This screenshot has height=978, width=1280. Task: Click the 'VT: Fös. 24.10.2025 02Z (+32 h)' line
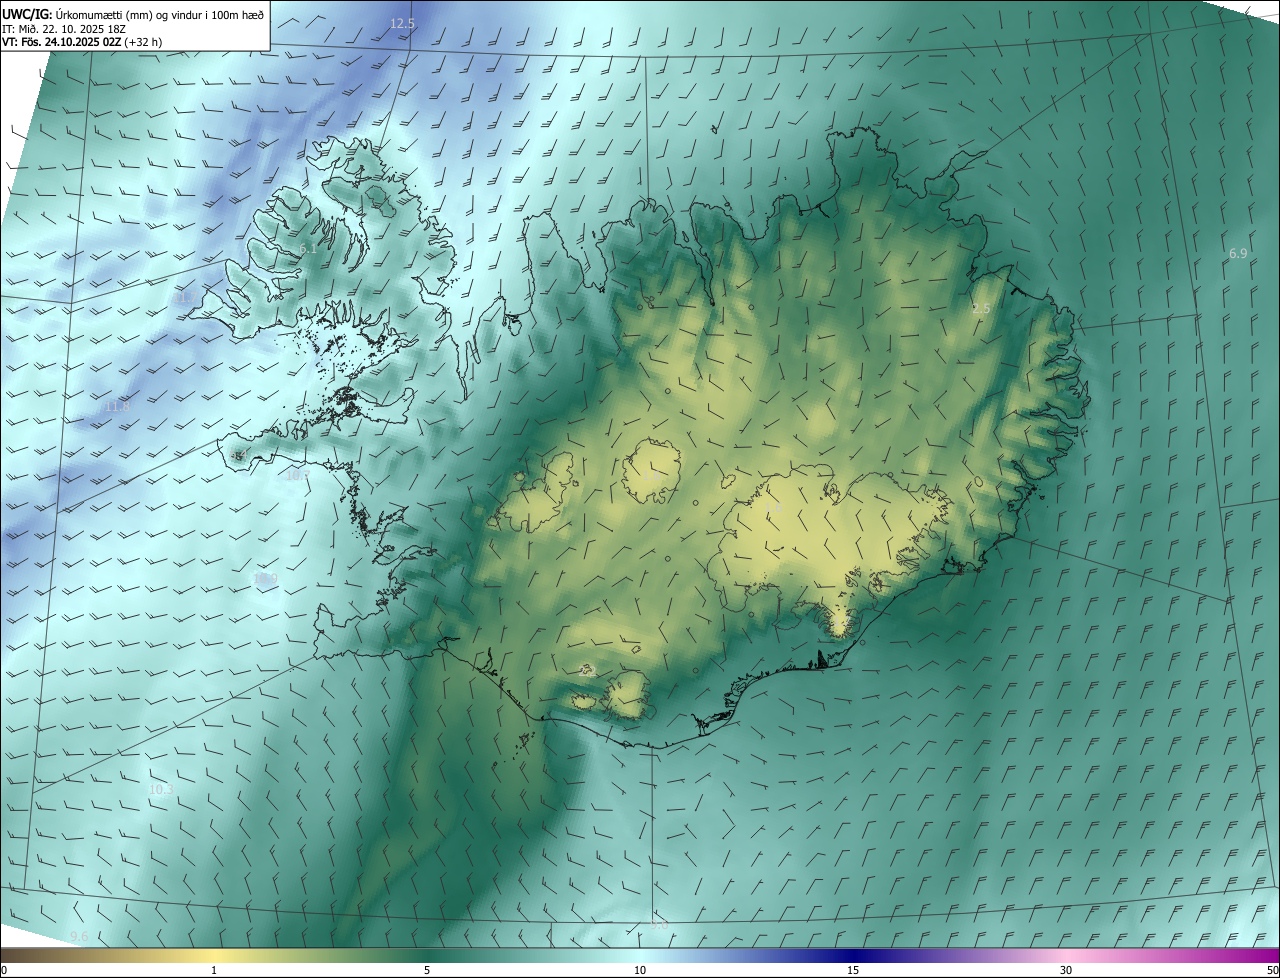(x=81, y=42)
